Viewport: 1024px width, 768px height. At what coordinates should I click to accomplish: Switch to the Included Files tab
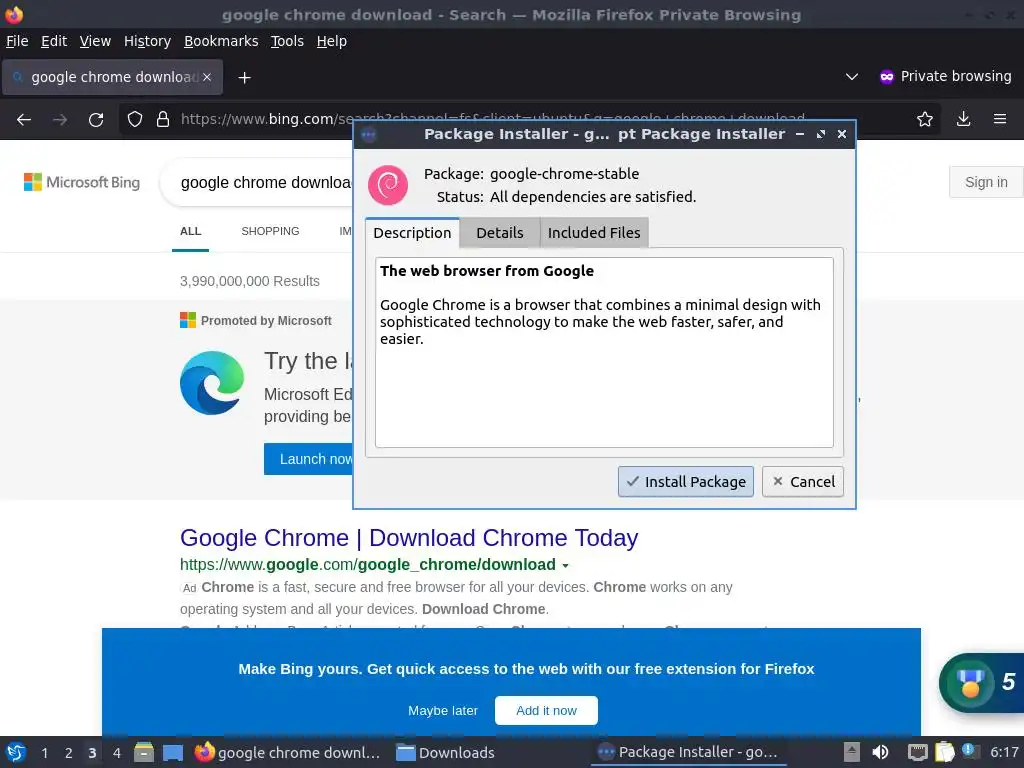594,233
